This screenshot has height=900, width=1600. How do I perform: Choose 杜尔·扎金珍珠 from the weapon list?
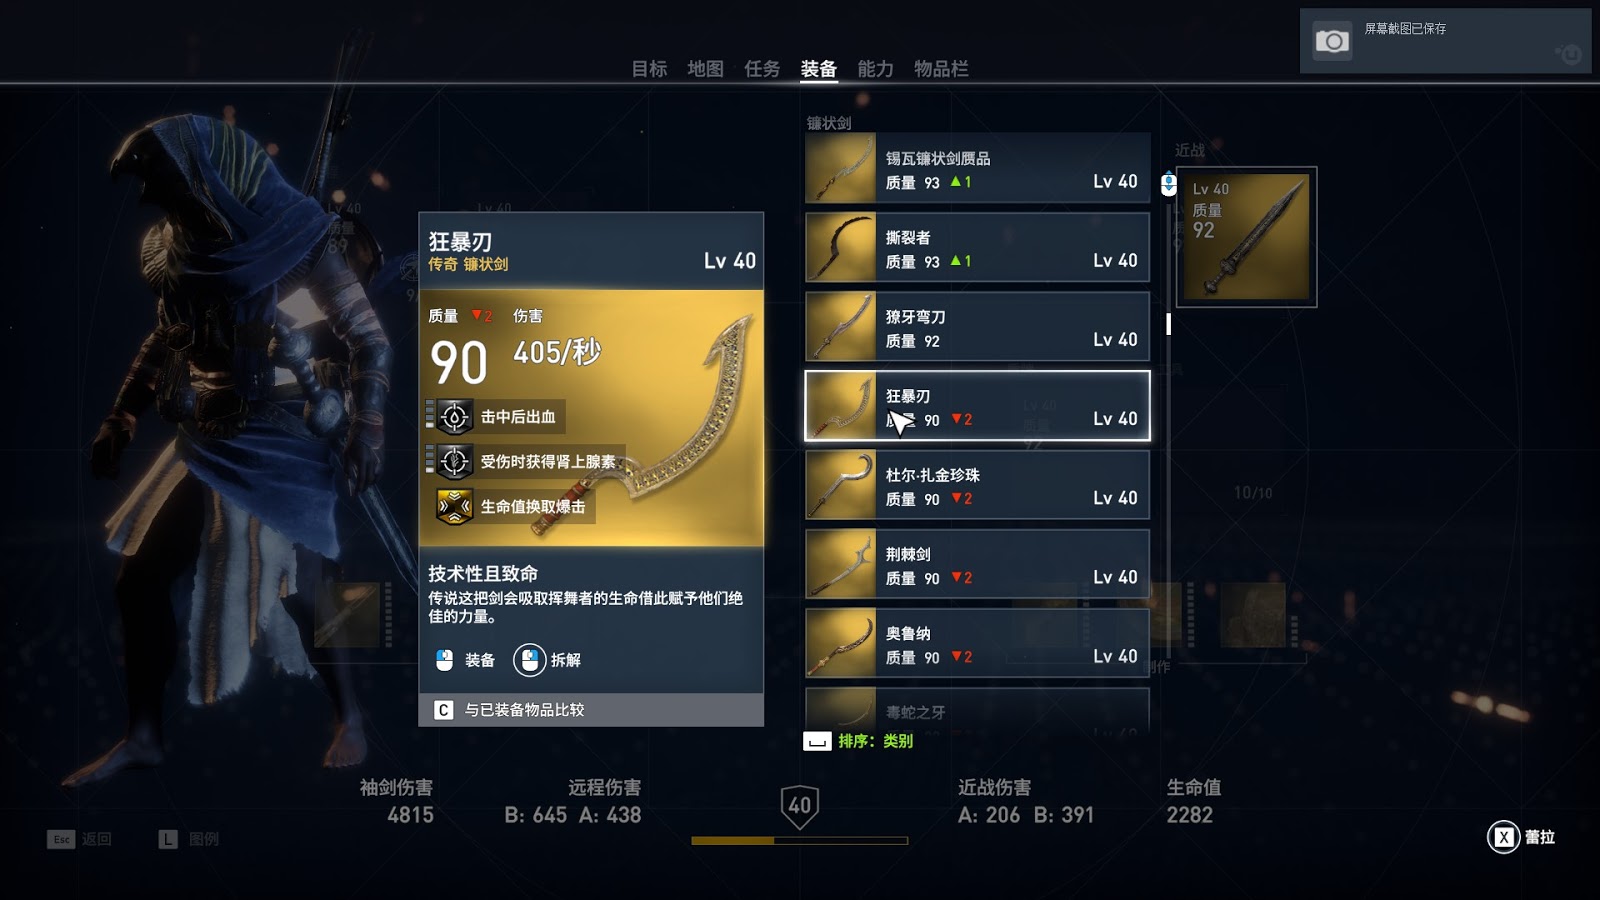pyautogui.click(x=978, y=485)
